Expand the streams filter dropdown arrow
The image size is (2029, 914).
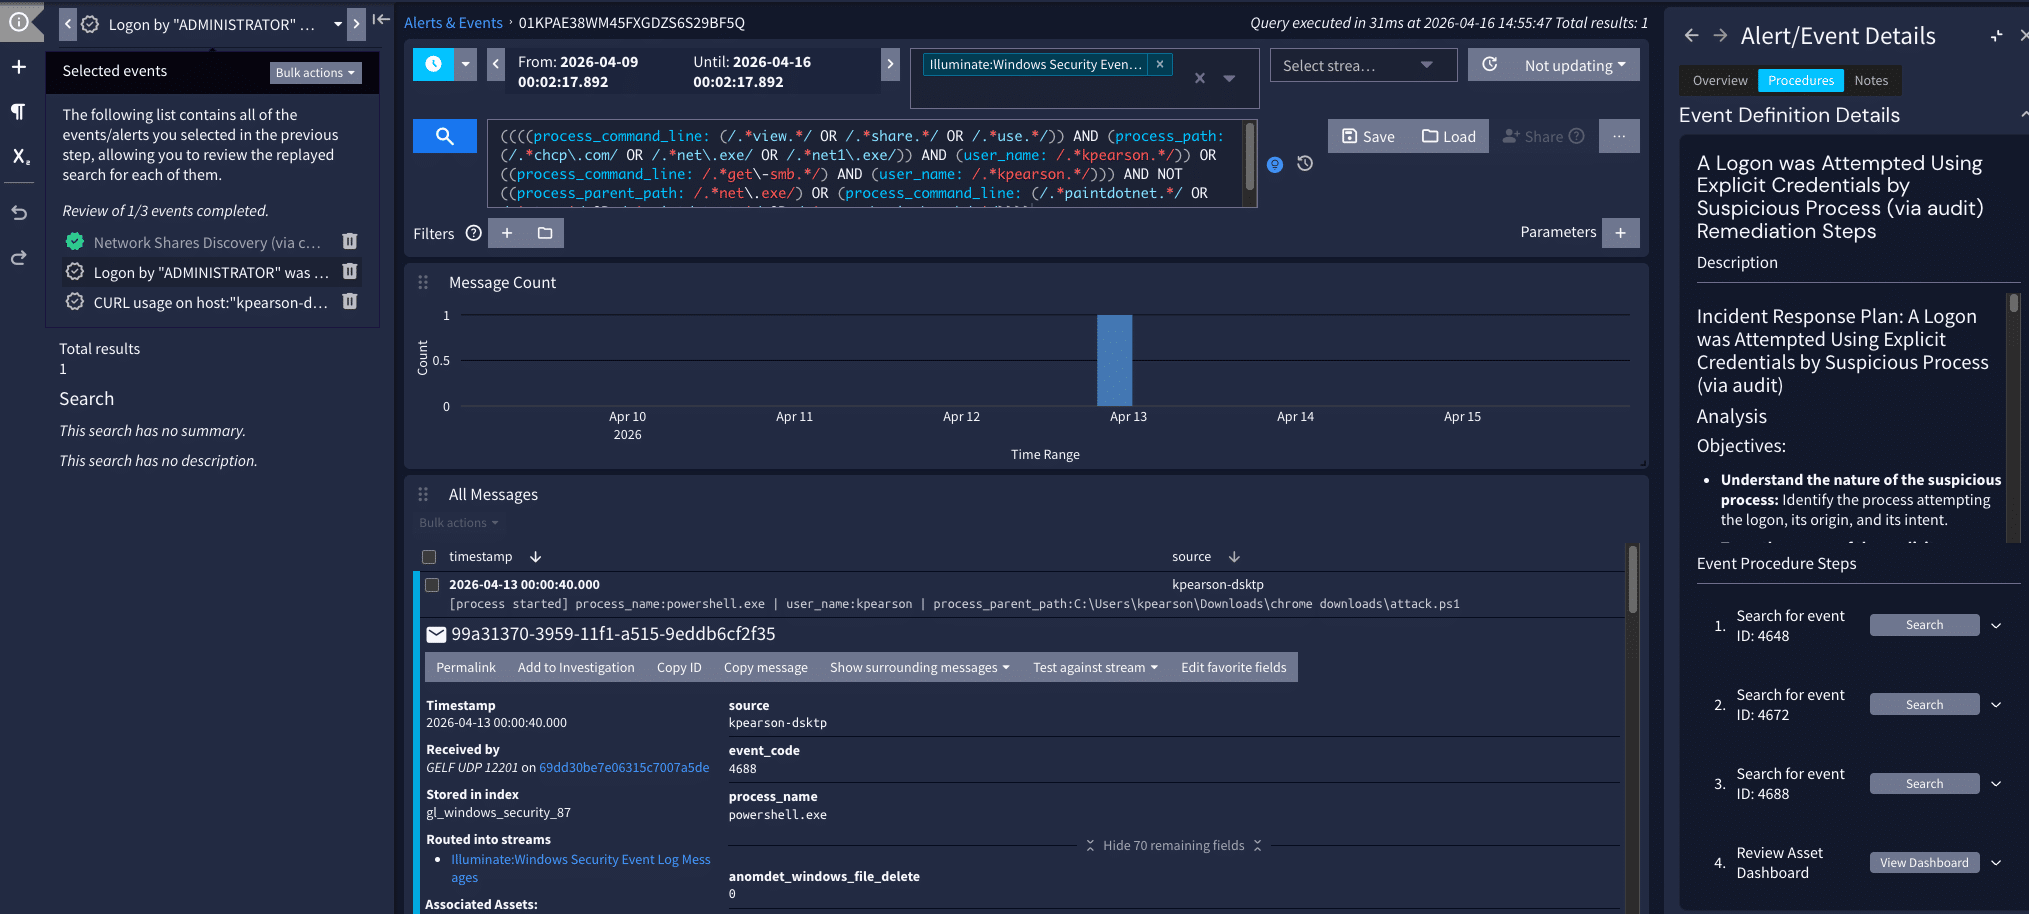tap(1230, 78)
